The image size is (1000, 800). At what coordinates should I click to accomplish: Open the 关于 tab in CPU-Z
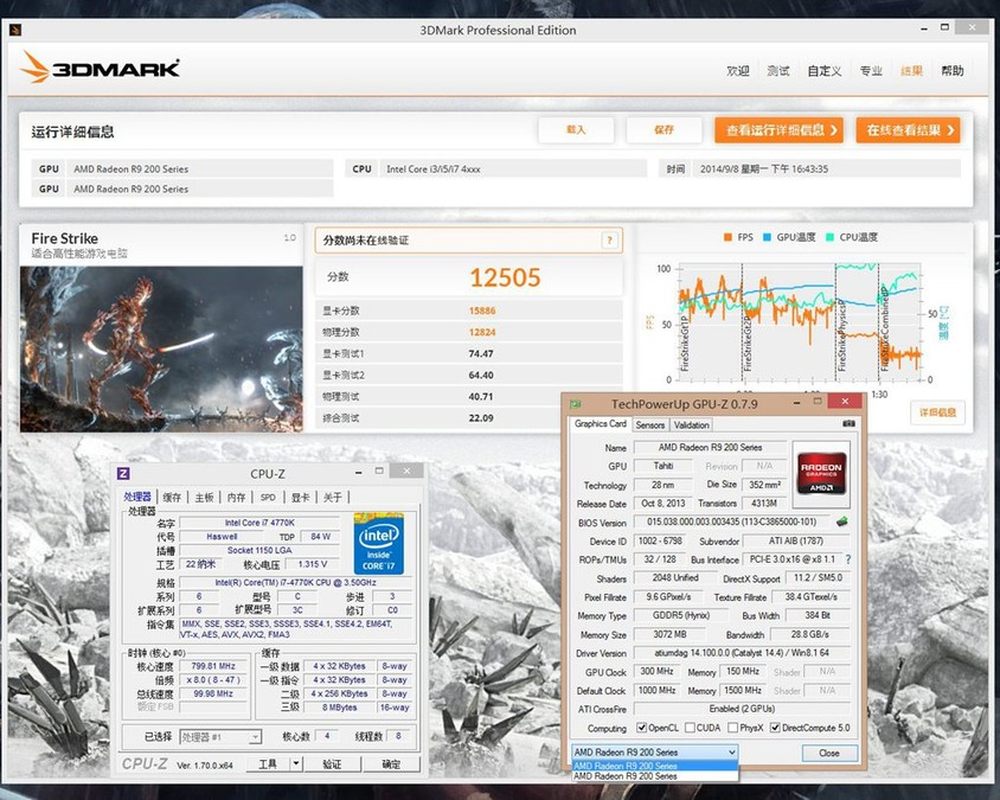332,497
